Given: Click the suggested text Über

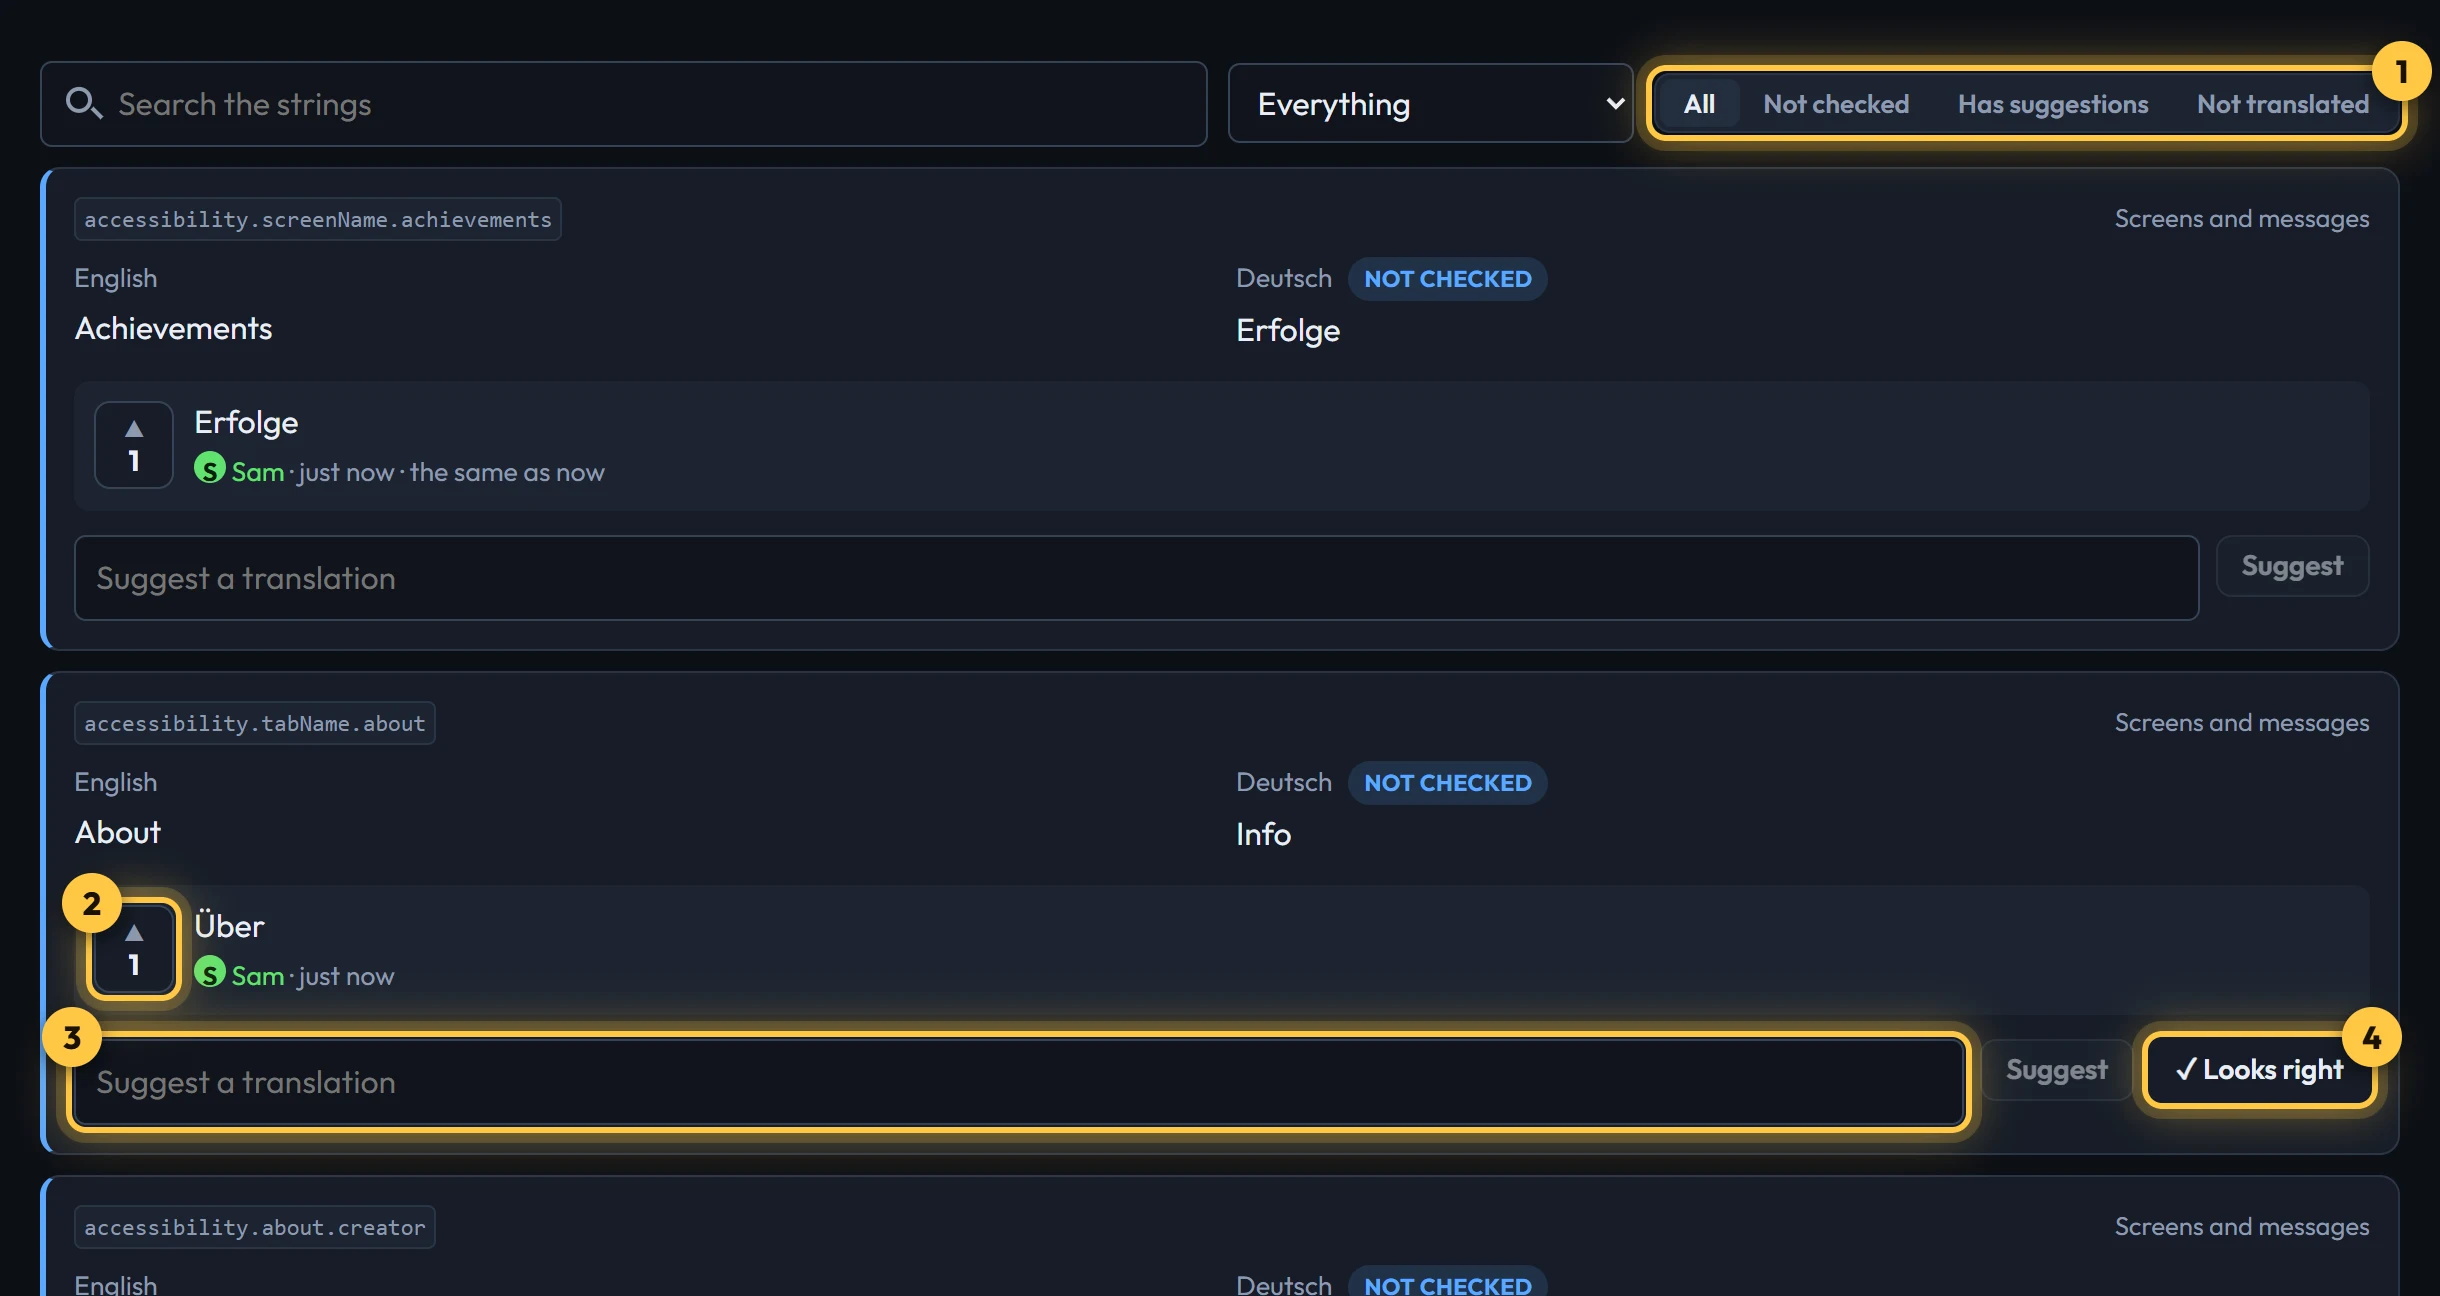Looking at the screenshot, I should [x=229, y=926].
